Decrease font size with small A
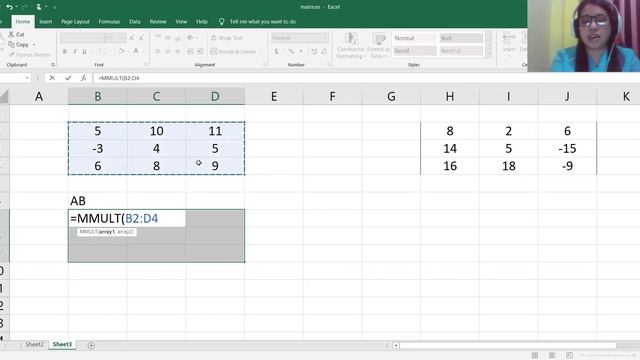Viewport: 640px width, 360px height. (141, 38)
